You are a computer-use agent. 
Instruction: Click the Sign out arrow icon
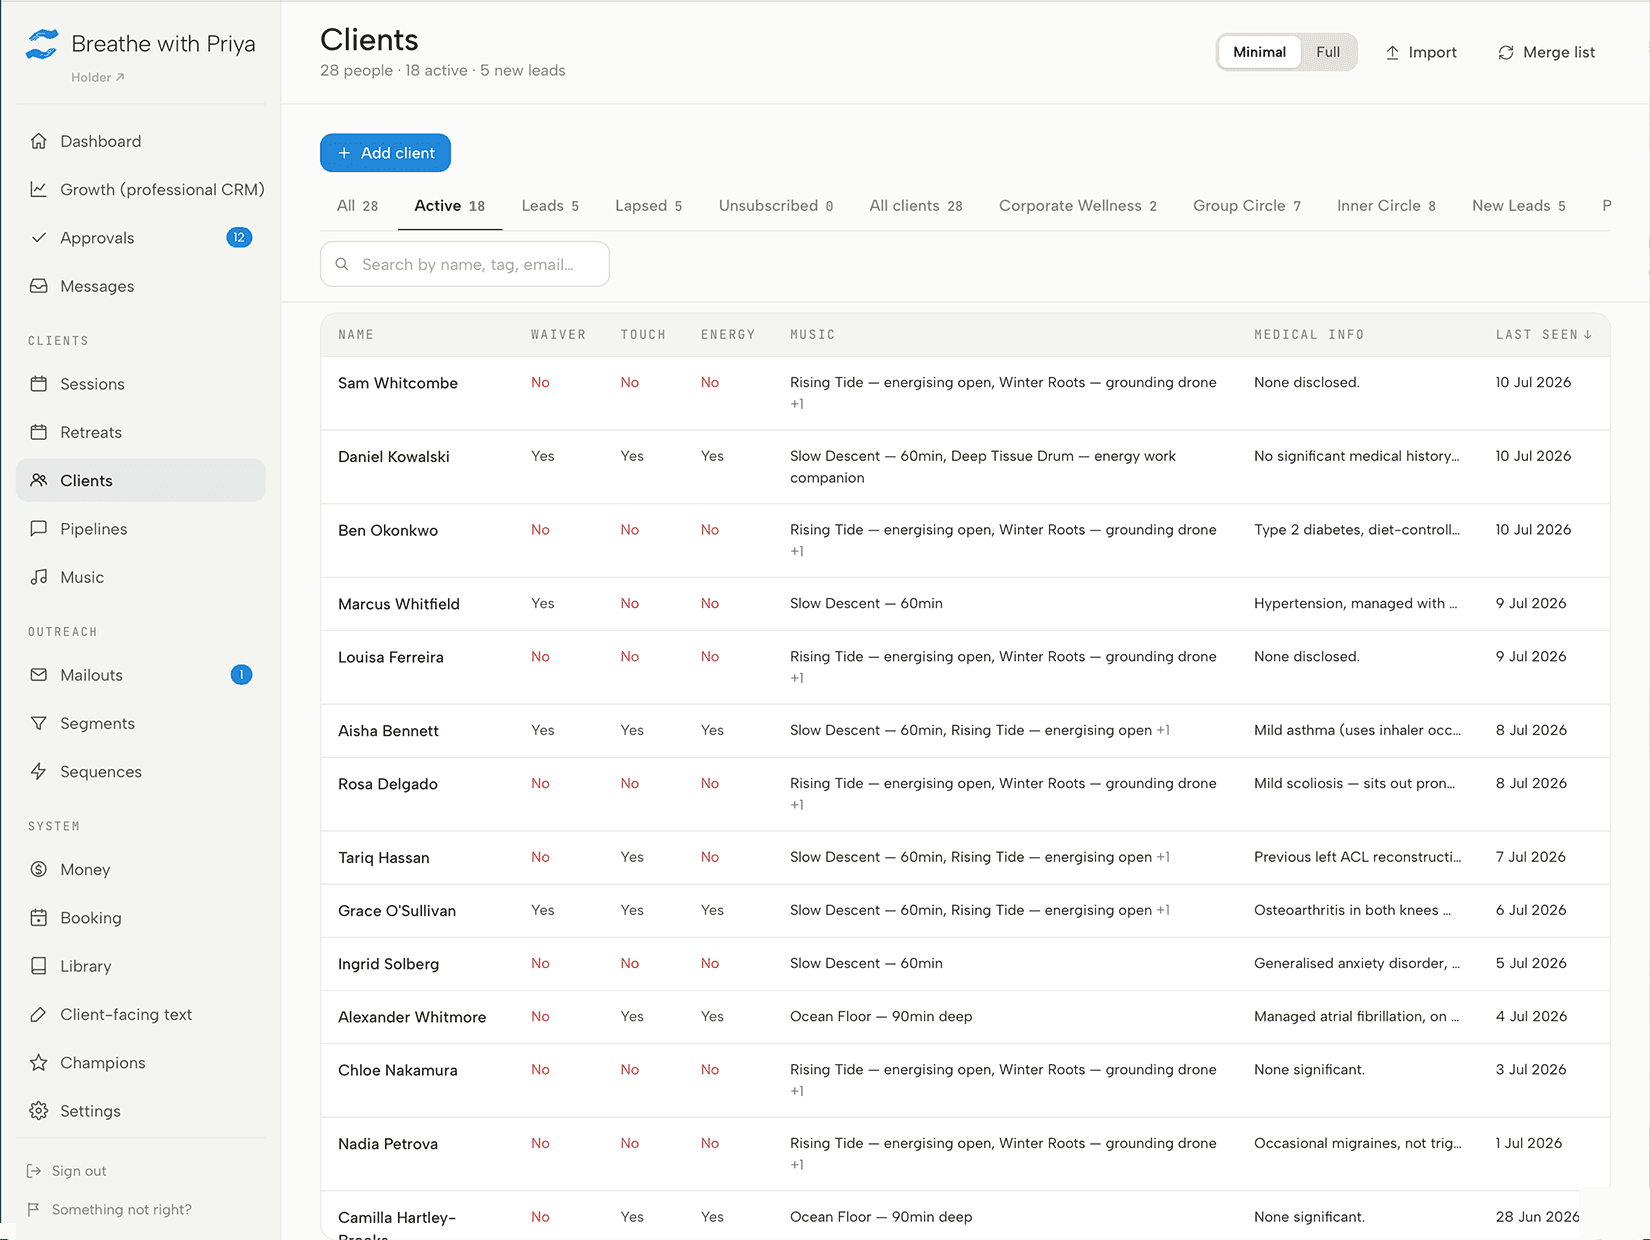pos(34,1171)
